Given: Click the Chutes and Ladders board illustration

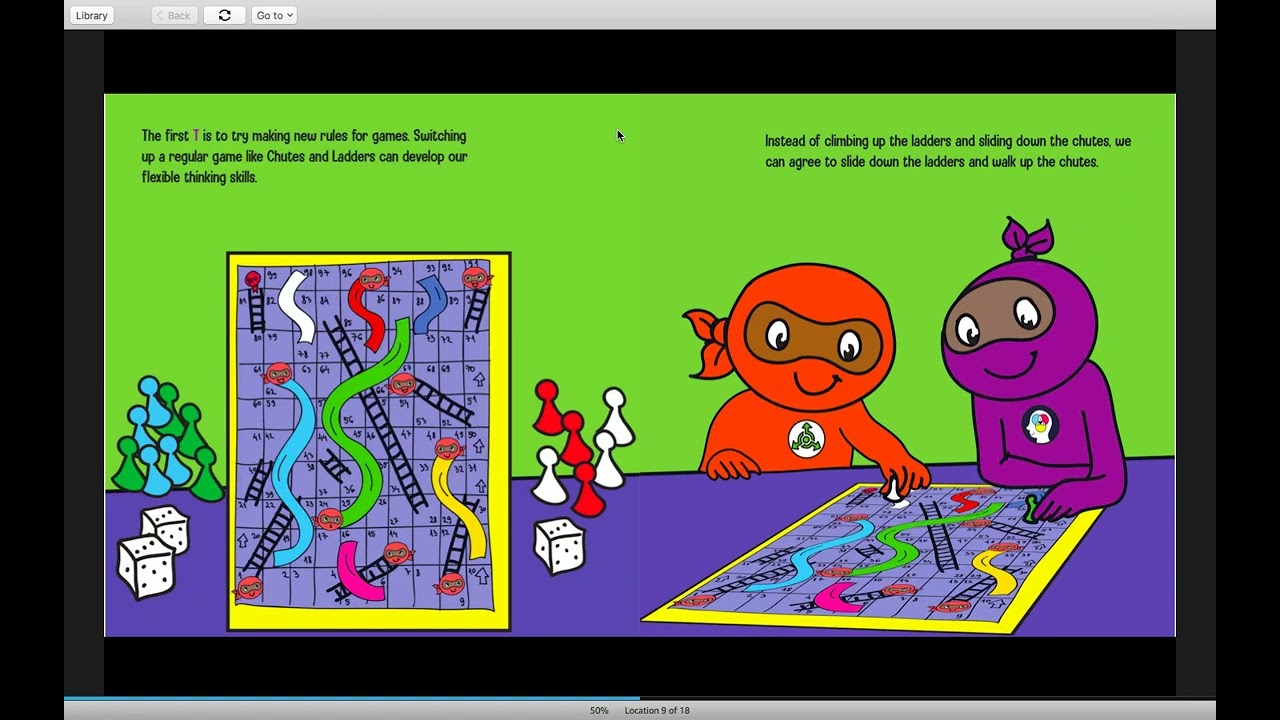Looking at the screenshot, I should click(369, 441).
